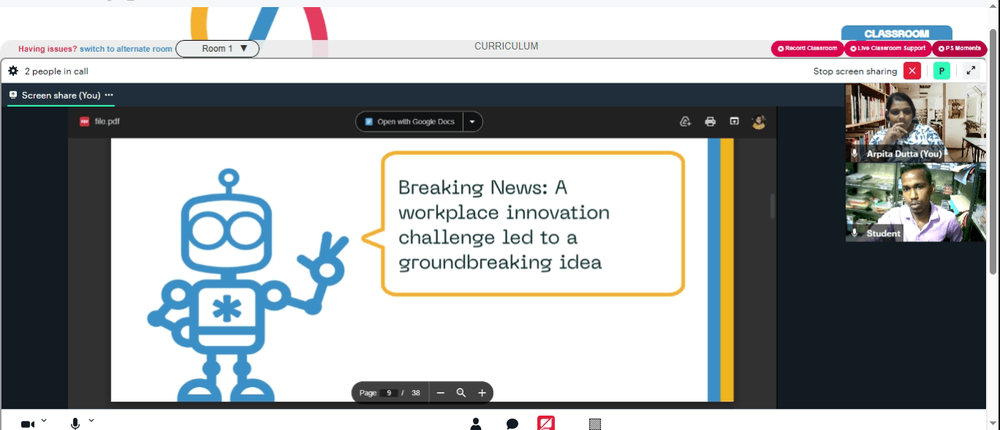1000x430 pixels.
Task: Expand microphone options chevron
Action: click(91, 420)
